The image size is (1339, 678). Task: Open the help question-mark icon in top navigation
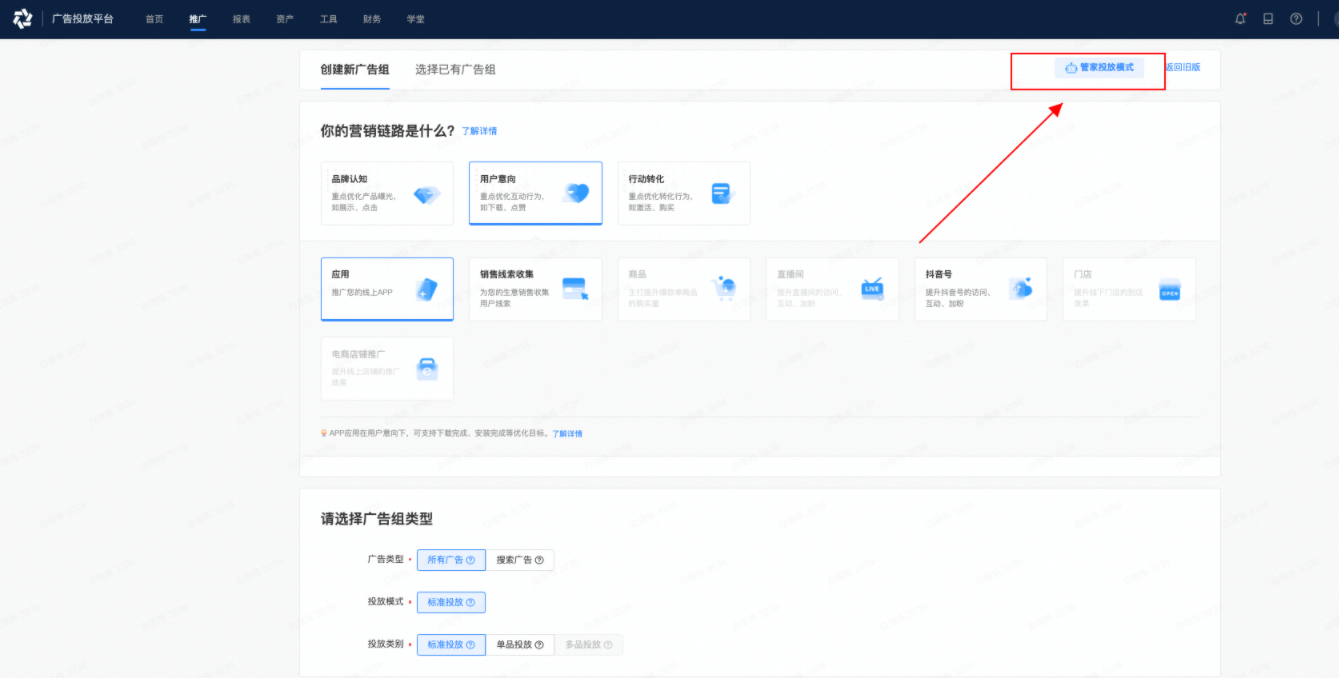(x=1296, y=19)
